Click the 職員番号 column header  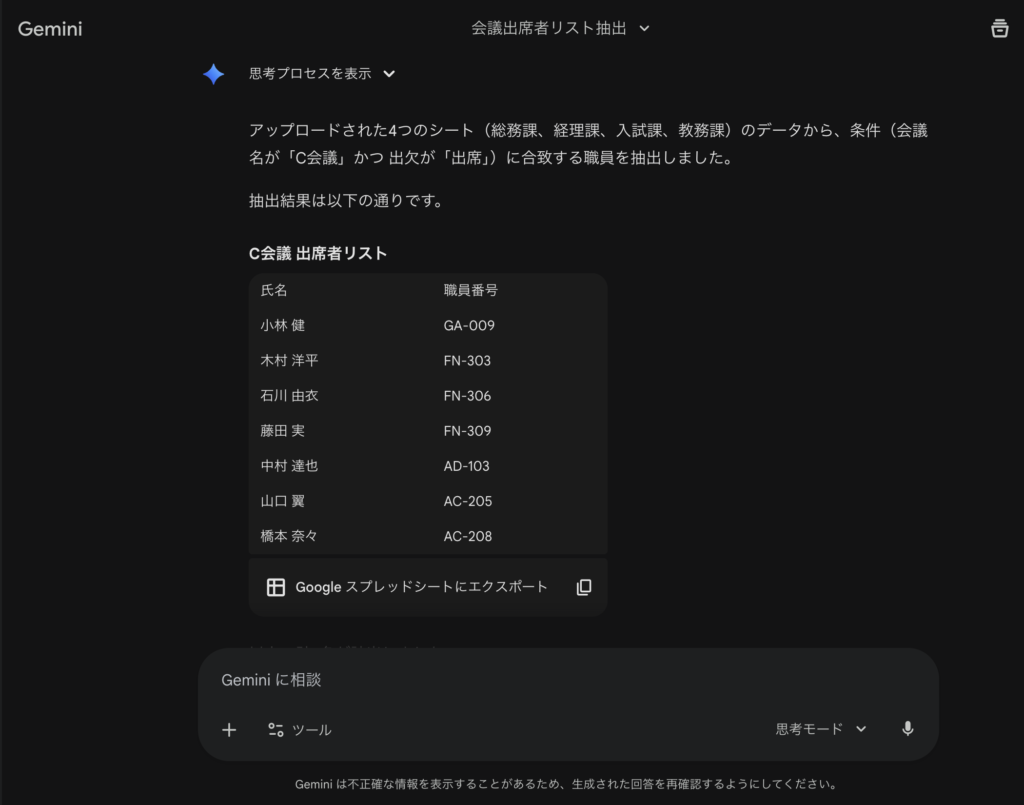pos(470,291)
